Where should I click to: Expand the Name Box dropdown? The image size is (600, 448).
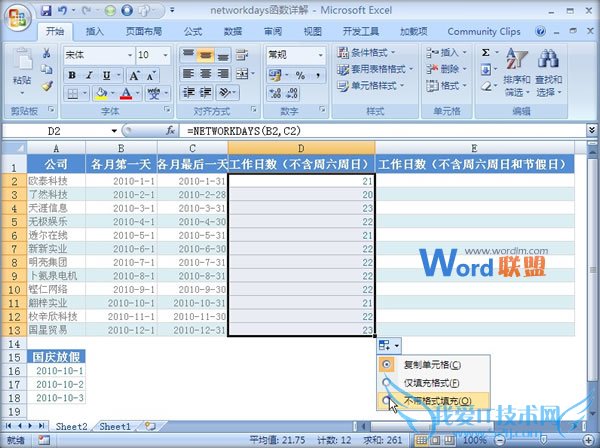114,131
